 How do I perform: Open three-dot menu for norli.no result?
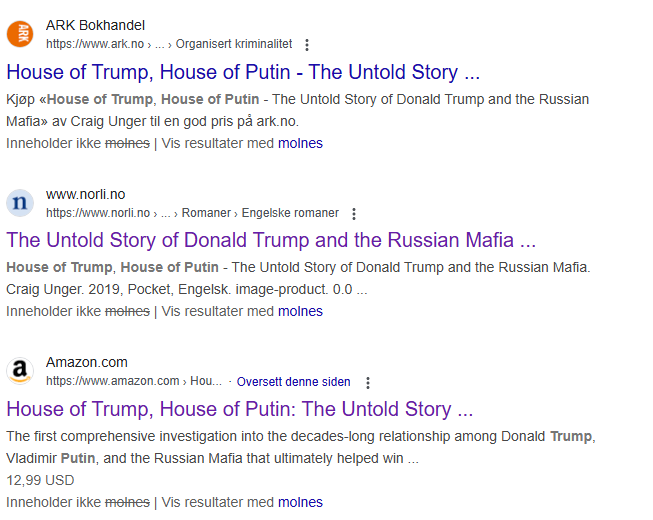coord(354,214)
